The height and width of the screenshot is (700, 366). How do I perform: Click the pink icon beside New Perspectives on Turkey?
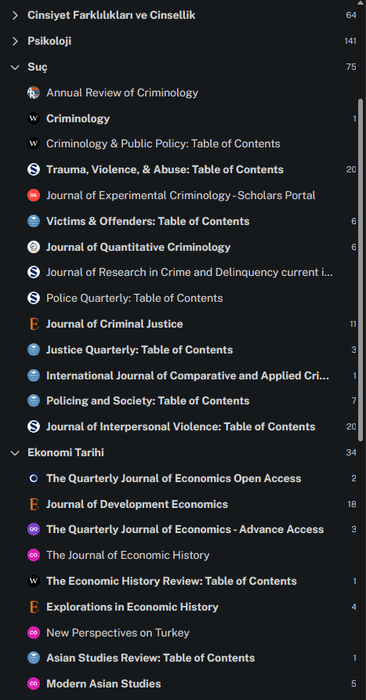pyautogui.click(x=33, y=633)
